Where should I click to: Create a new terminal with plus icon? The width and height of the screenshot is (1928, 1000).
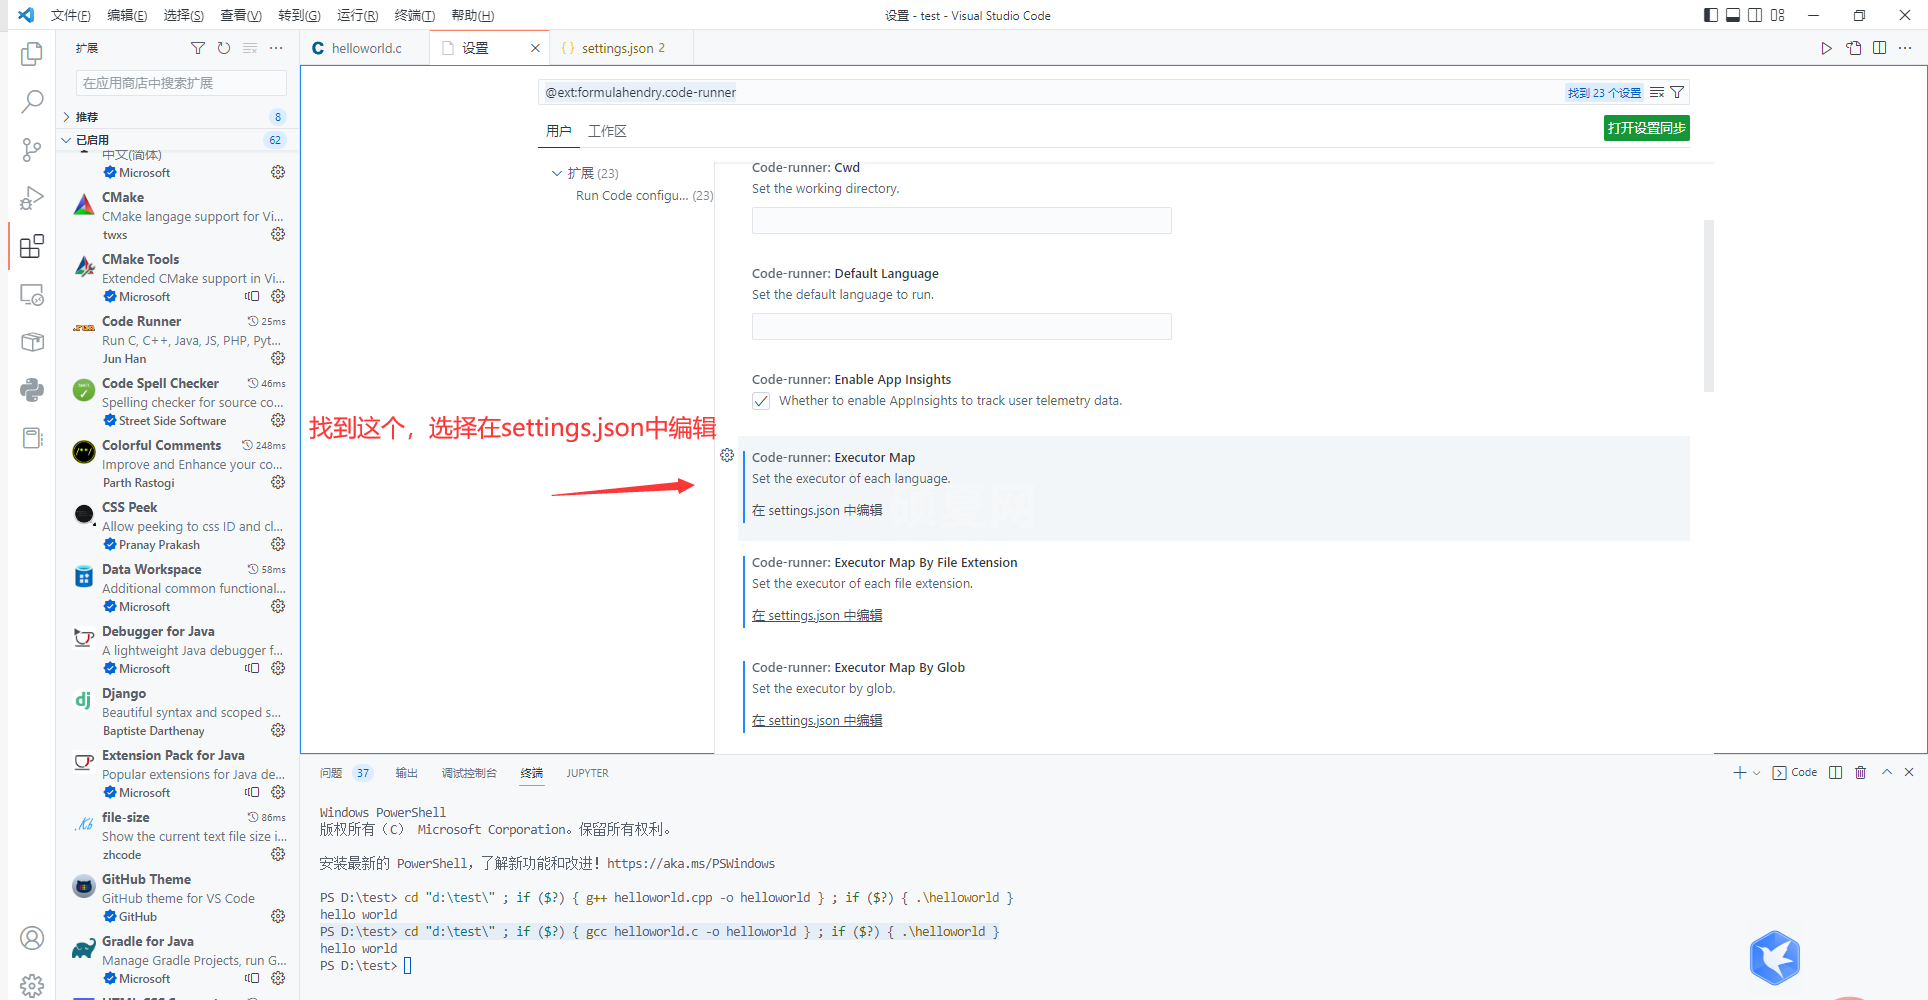point(1740,772)
